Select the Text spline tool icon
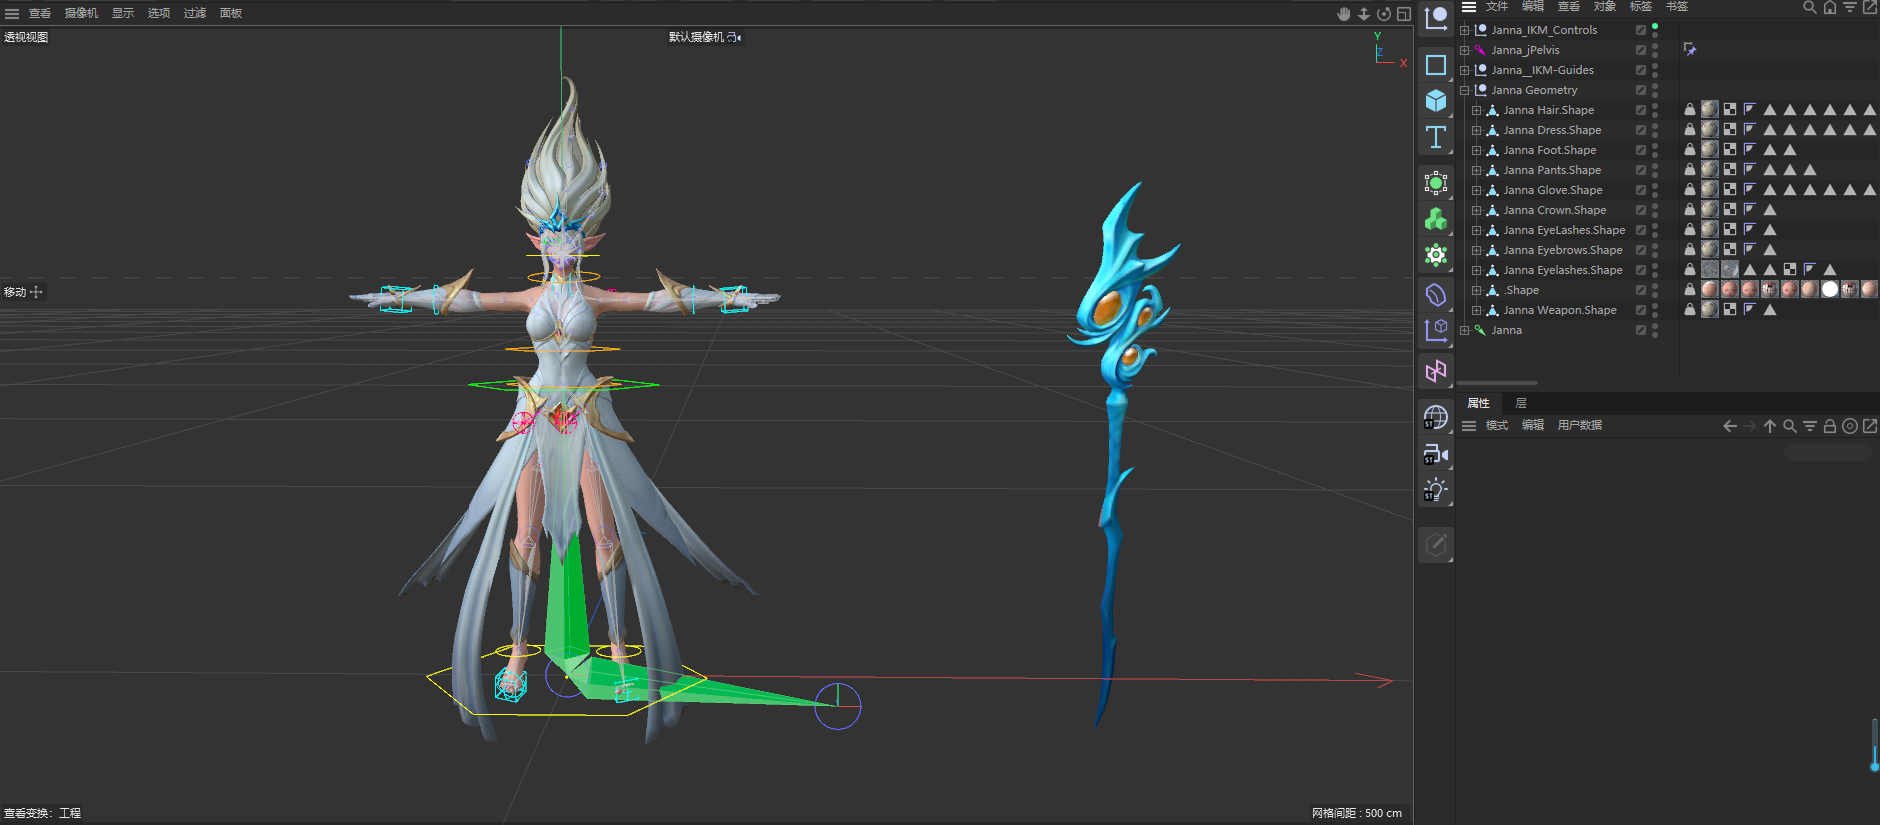This screenshot has width=1880, height=825. pyautogui.click(x=1436, y=137)
